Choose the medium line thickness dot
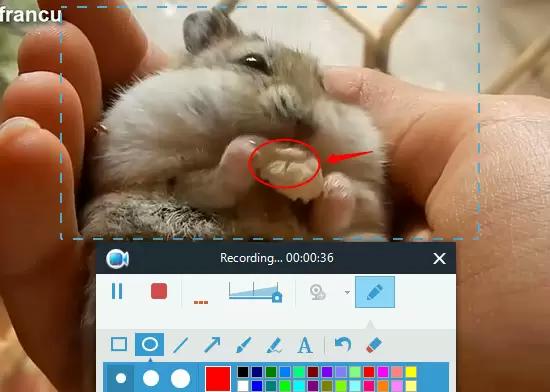Viewport: 550px width, 392px height. point(151,378)
